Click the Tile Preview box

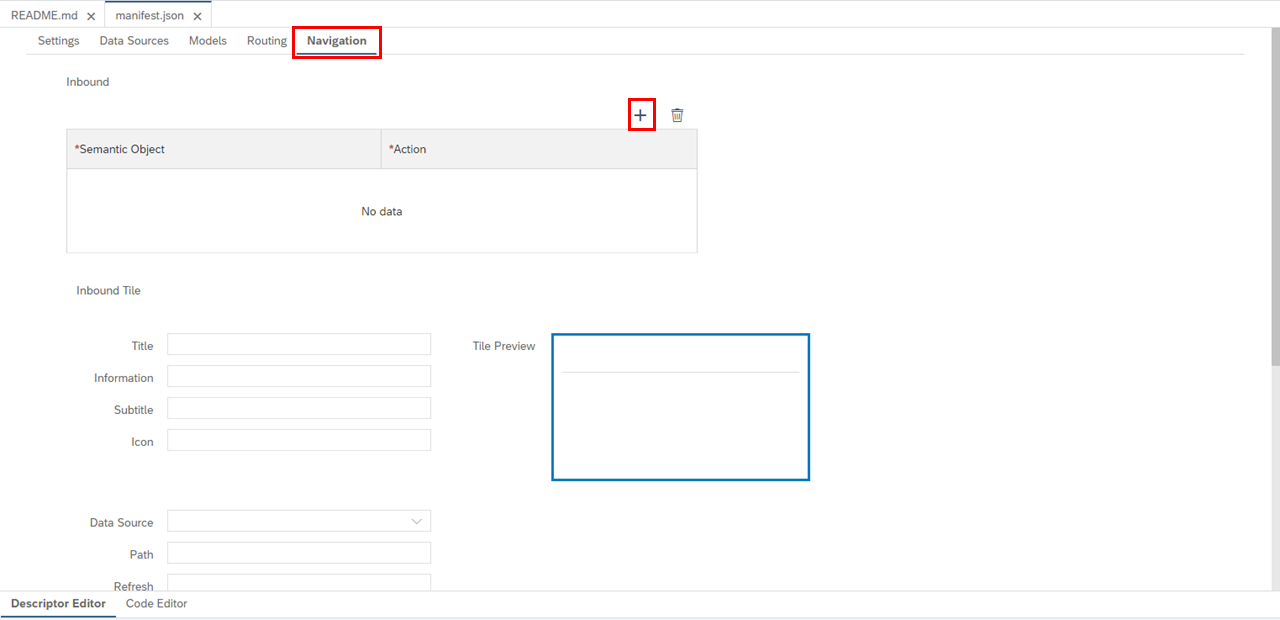click(680, 407)
